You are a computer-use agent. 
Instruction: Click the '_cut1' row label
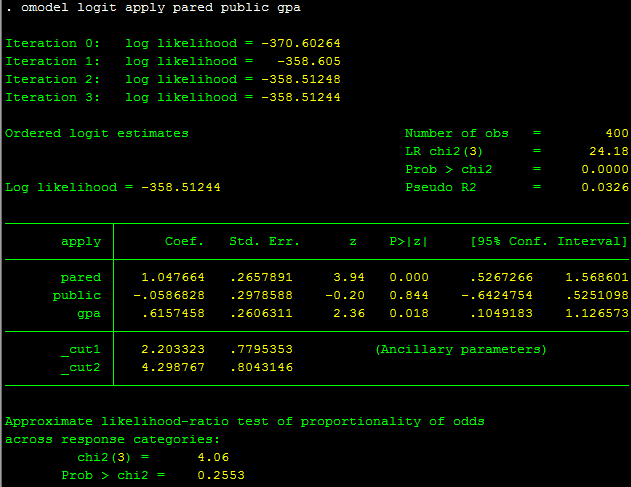(81, 350)
